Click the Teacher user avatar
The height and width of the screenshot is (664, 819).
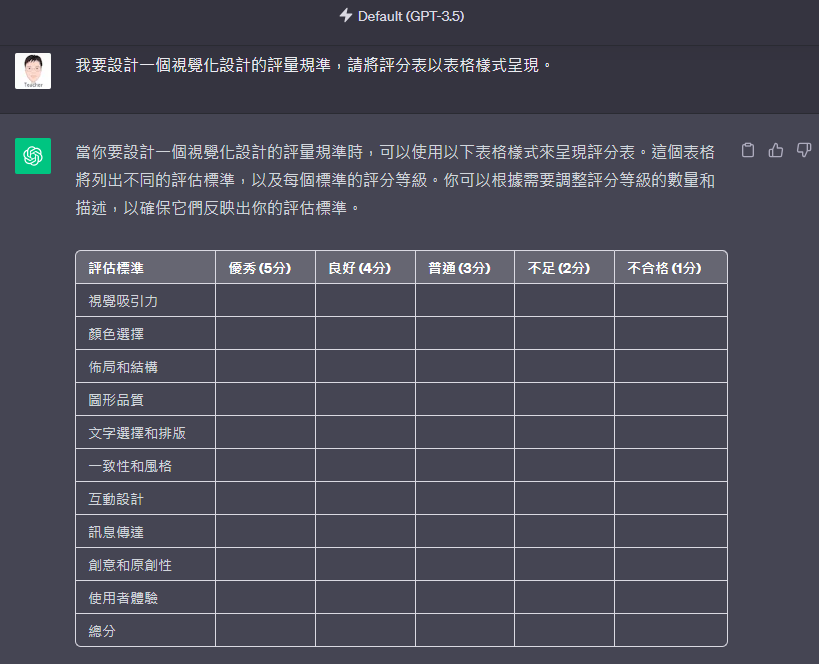coord(33,71)
